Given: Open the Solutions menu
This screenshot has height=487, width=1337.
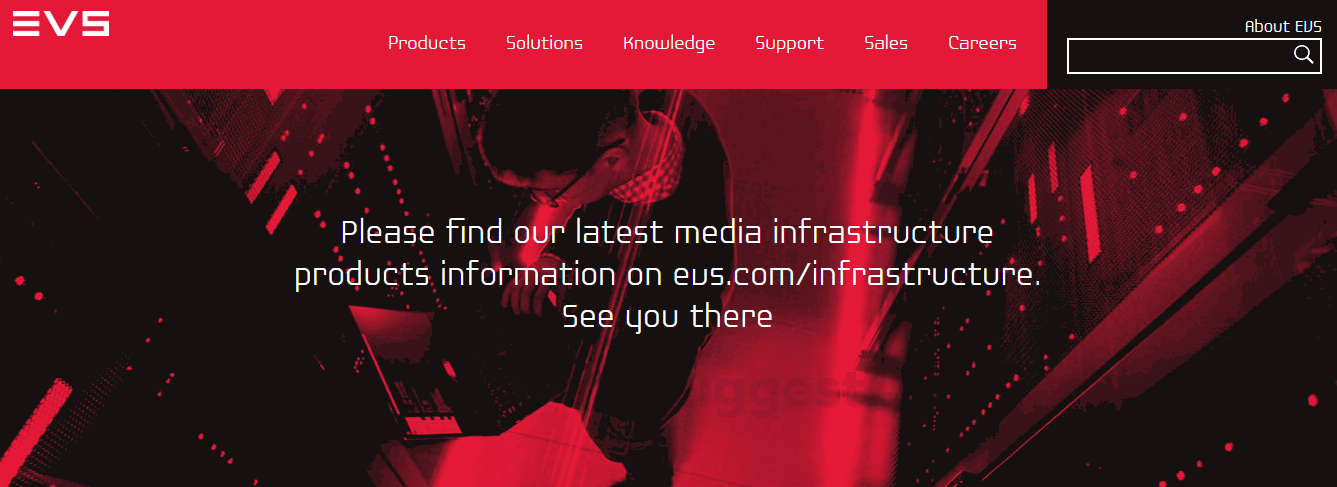Looking at the screenshot, I should pos(544,43).
